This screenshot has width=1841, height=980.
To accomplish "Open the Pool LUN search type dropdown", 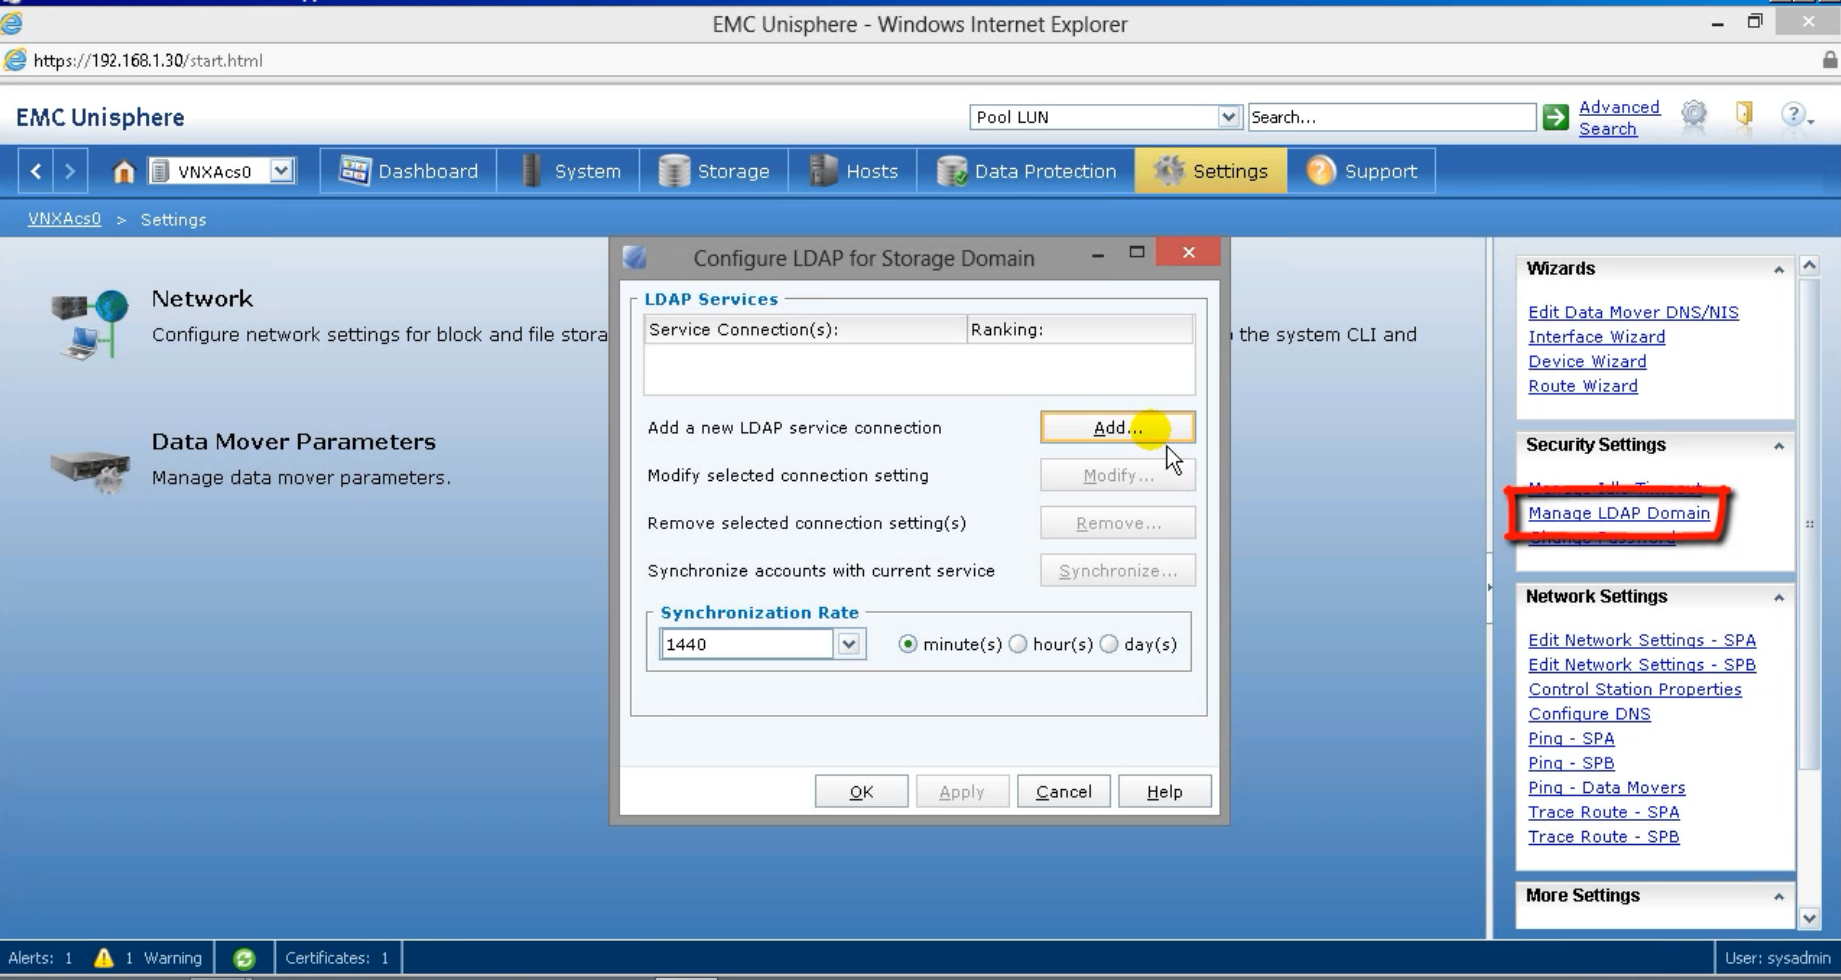I will coord(1228,117).
